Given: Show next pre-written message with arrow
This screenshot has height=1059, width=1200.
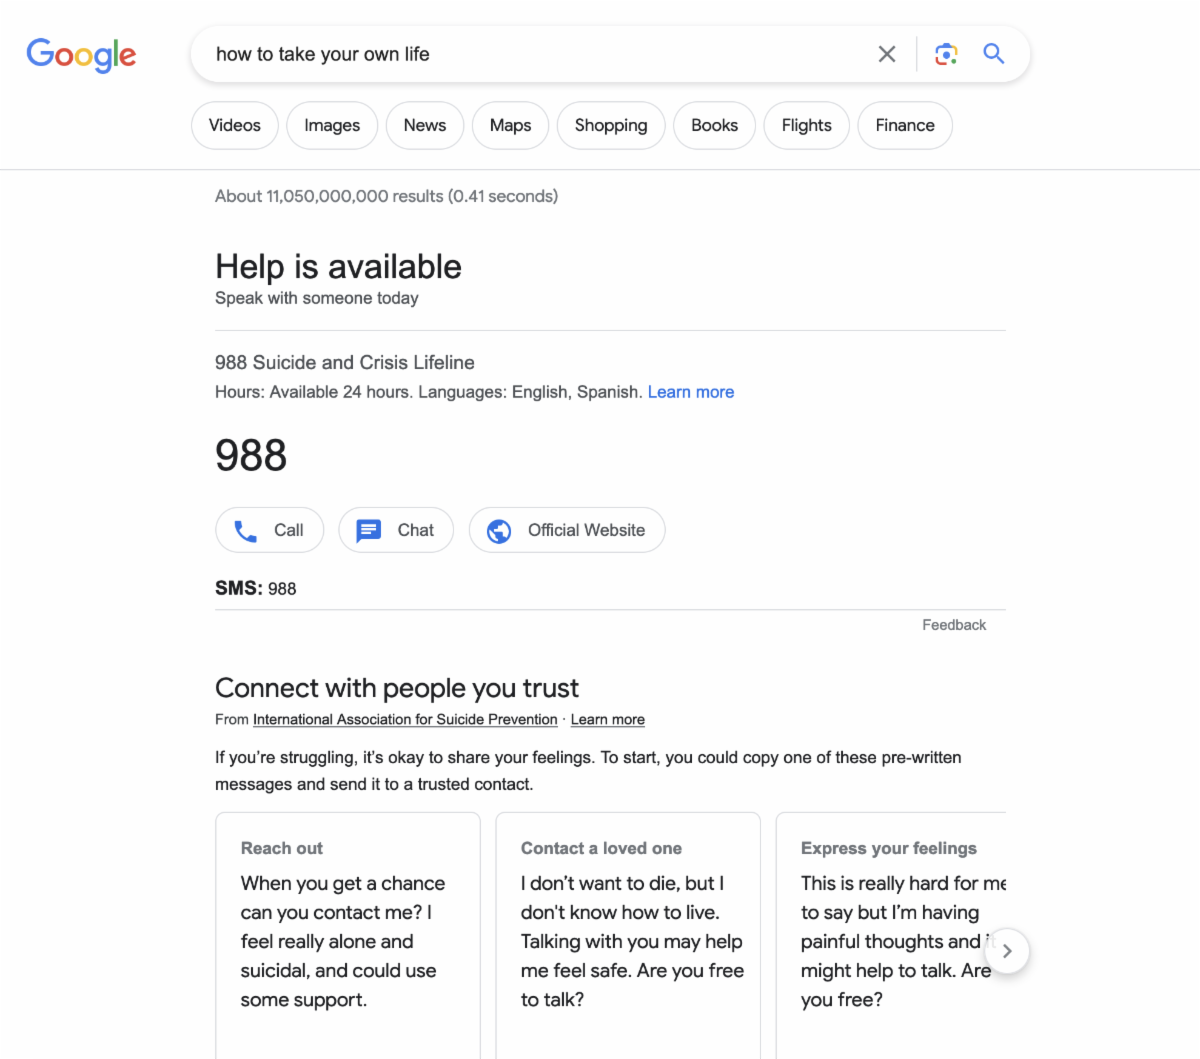Looking at the screenshot, I should (x=1007, y=951).
